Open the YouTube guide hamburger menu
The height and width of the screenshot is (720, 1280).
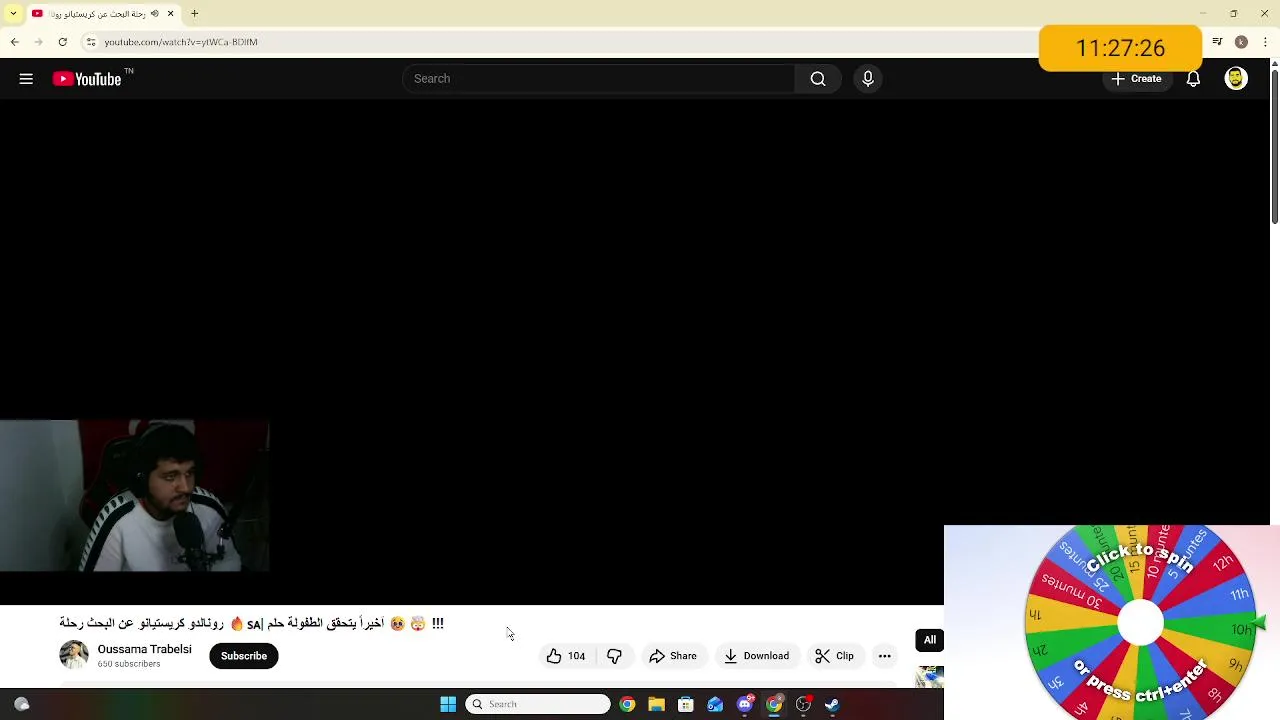(x=26, y=79)
